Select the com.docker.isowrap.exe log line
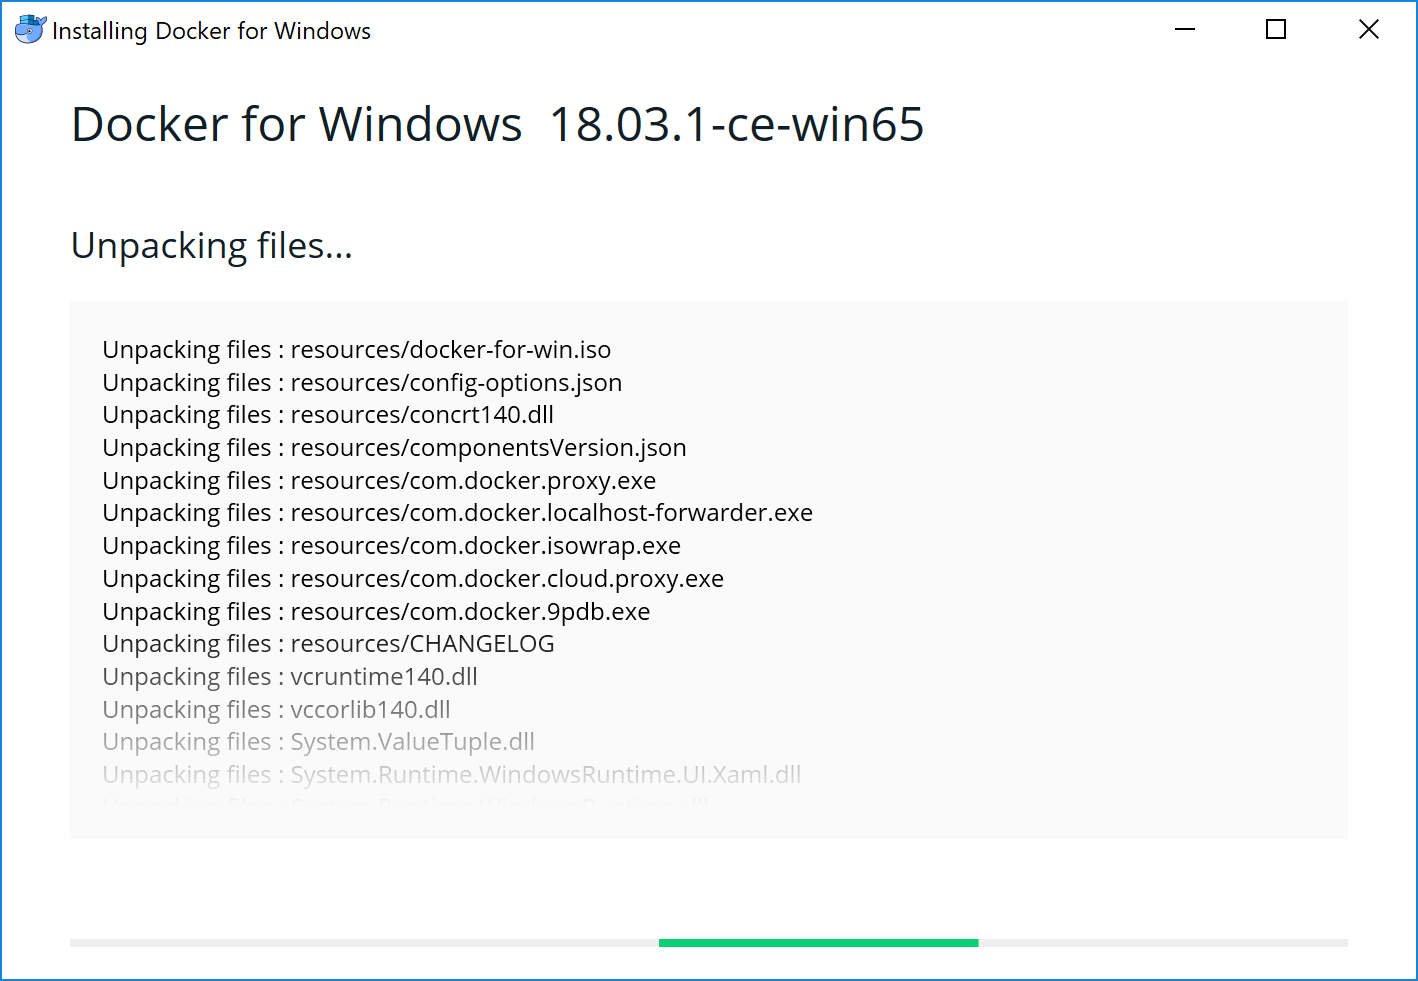Image resolution: width=1418 pixels, height=981 pixels. [x=390, y=545]
